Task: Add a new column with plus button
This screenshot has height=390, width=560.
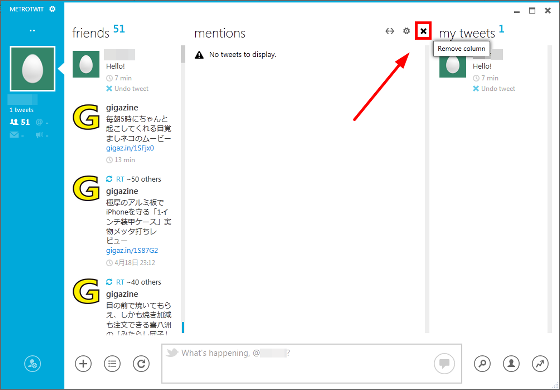Action: [83, 364]
